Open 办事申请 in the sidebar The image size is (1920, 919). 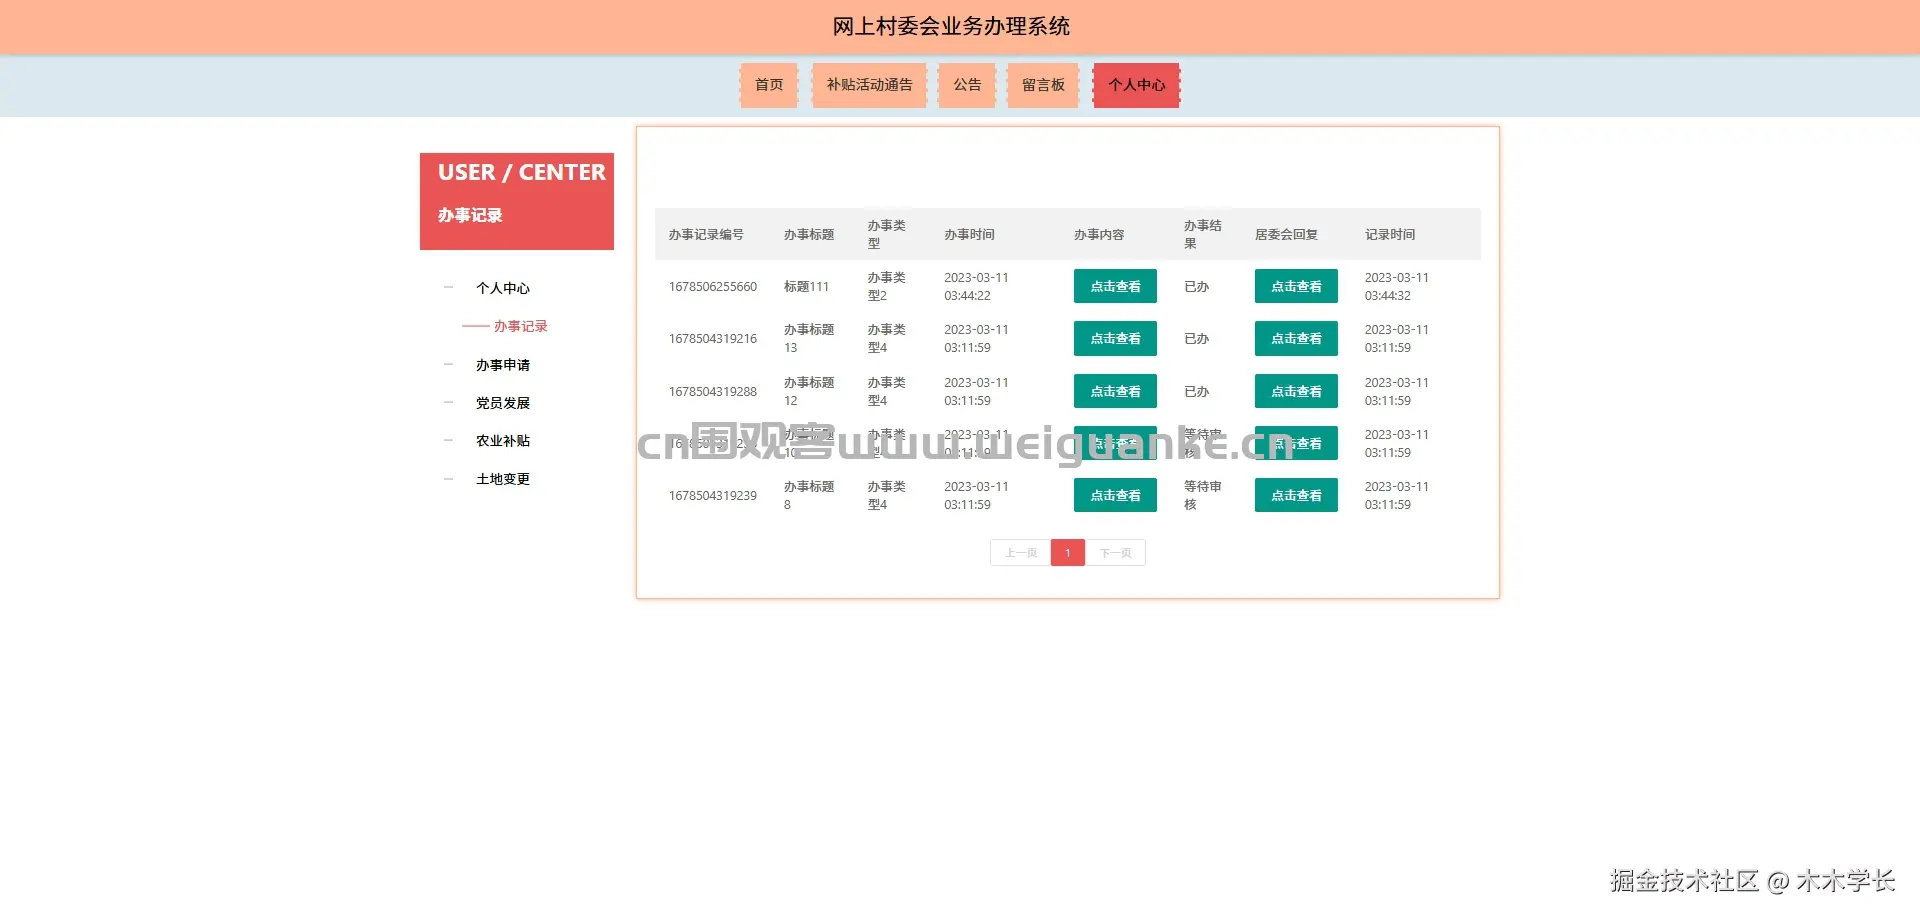pyautogui.click(x=503, y=365)
